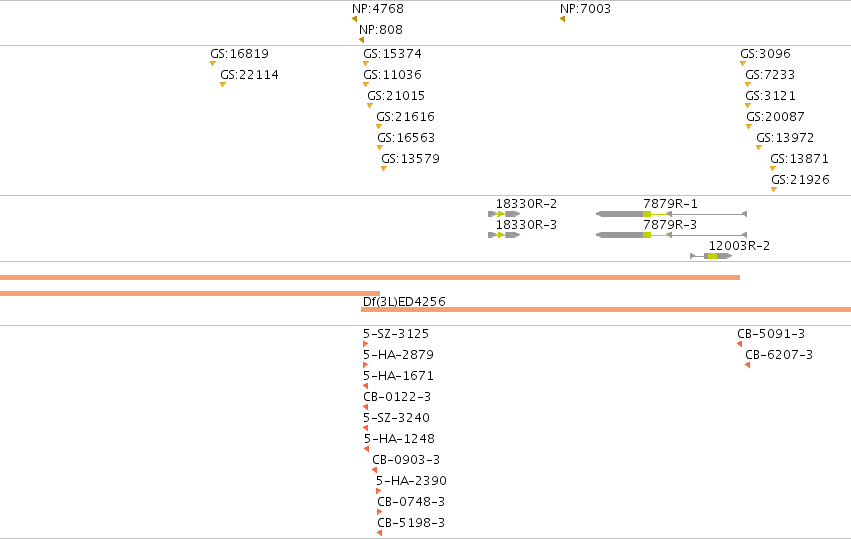Viewport: 851px width, 539px height.
Task: Click the 7879R-1 gene model glyph
Action: [671, 214]
